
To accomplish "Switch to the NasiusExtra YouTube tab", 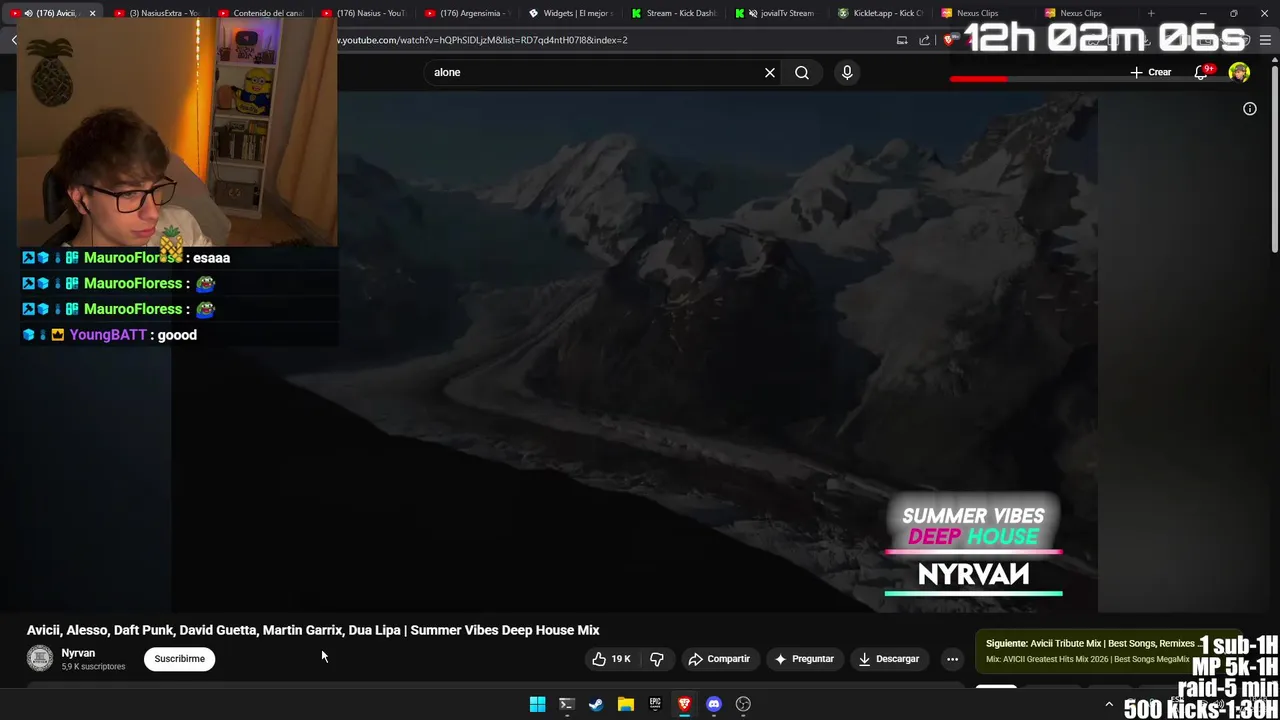I will pos(156,13).
